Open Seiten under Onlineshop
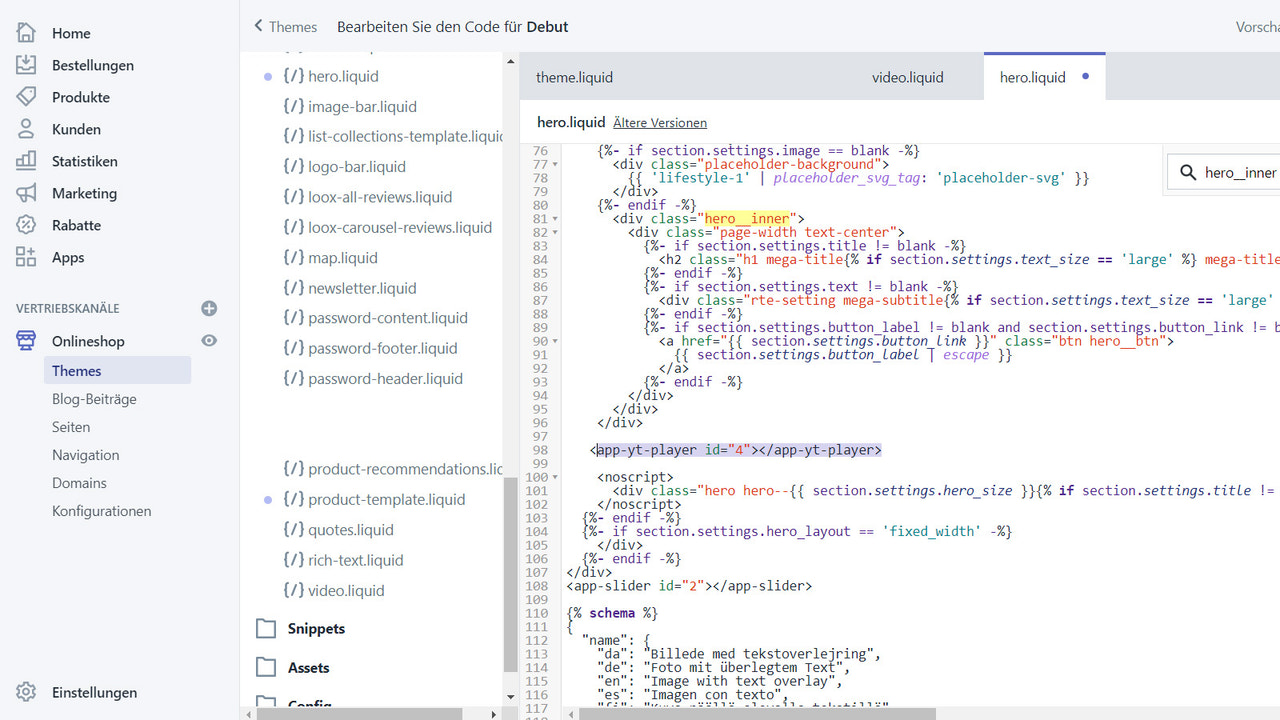The height and width of the screenshot is (720, 1280). pyautogui.click(x=71, y=427)
